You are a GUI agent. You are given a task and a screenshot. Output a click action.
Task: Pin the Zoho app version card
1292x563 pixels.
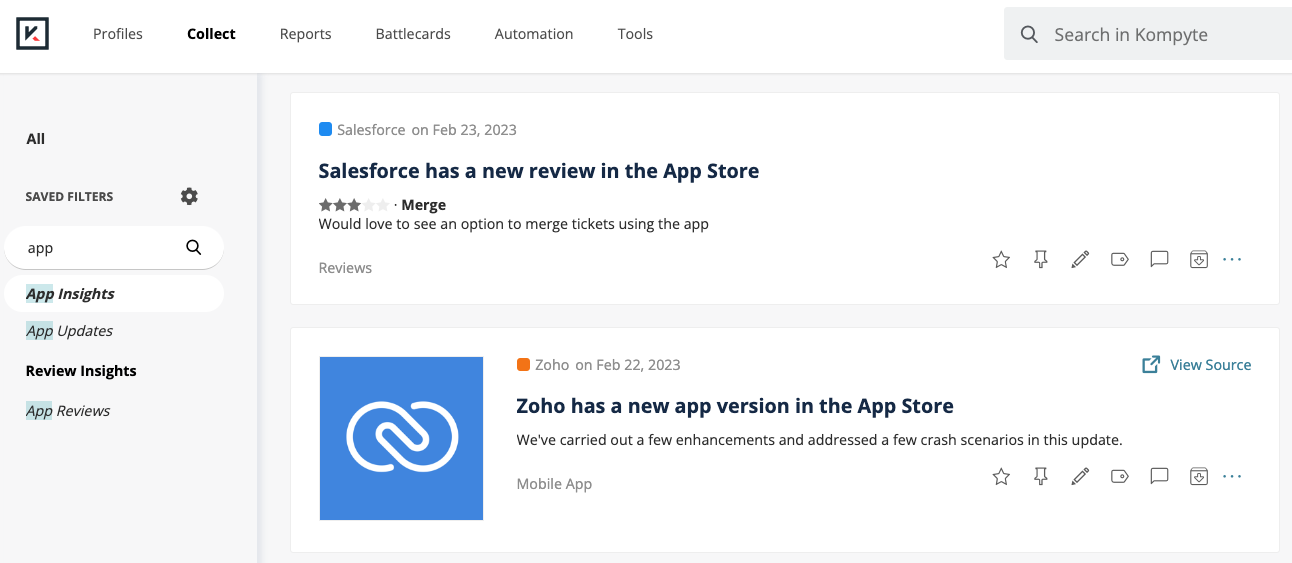pos(1041,476)
